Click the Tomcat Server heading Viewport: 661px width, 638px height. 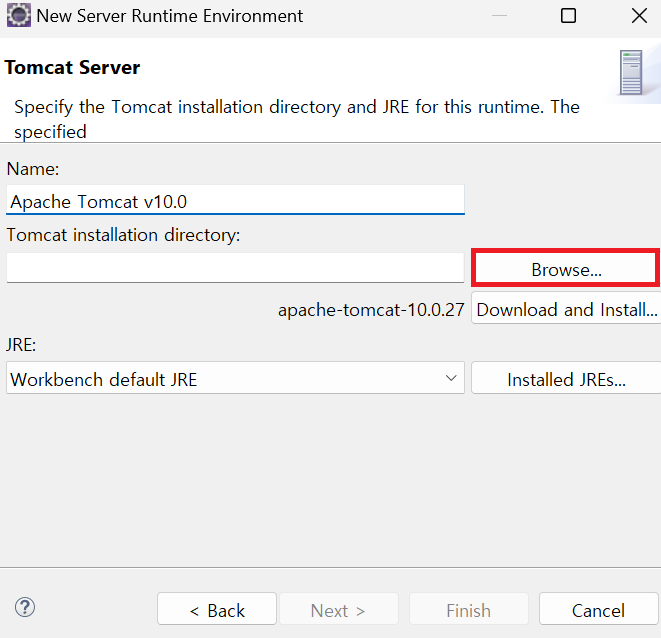[x=72, y=67]
